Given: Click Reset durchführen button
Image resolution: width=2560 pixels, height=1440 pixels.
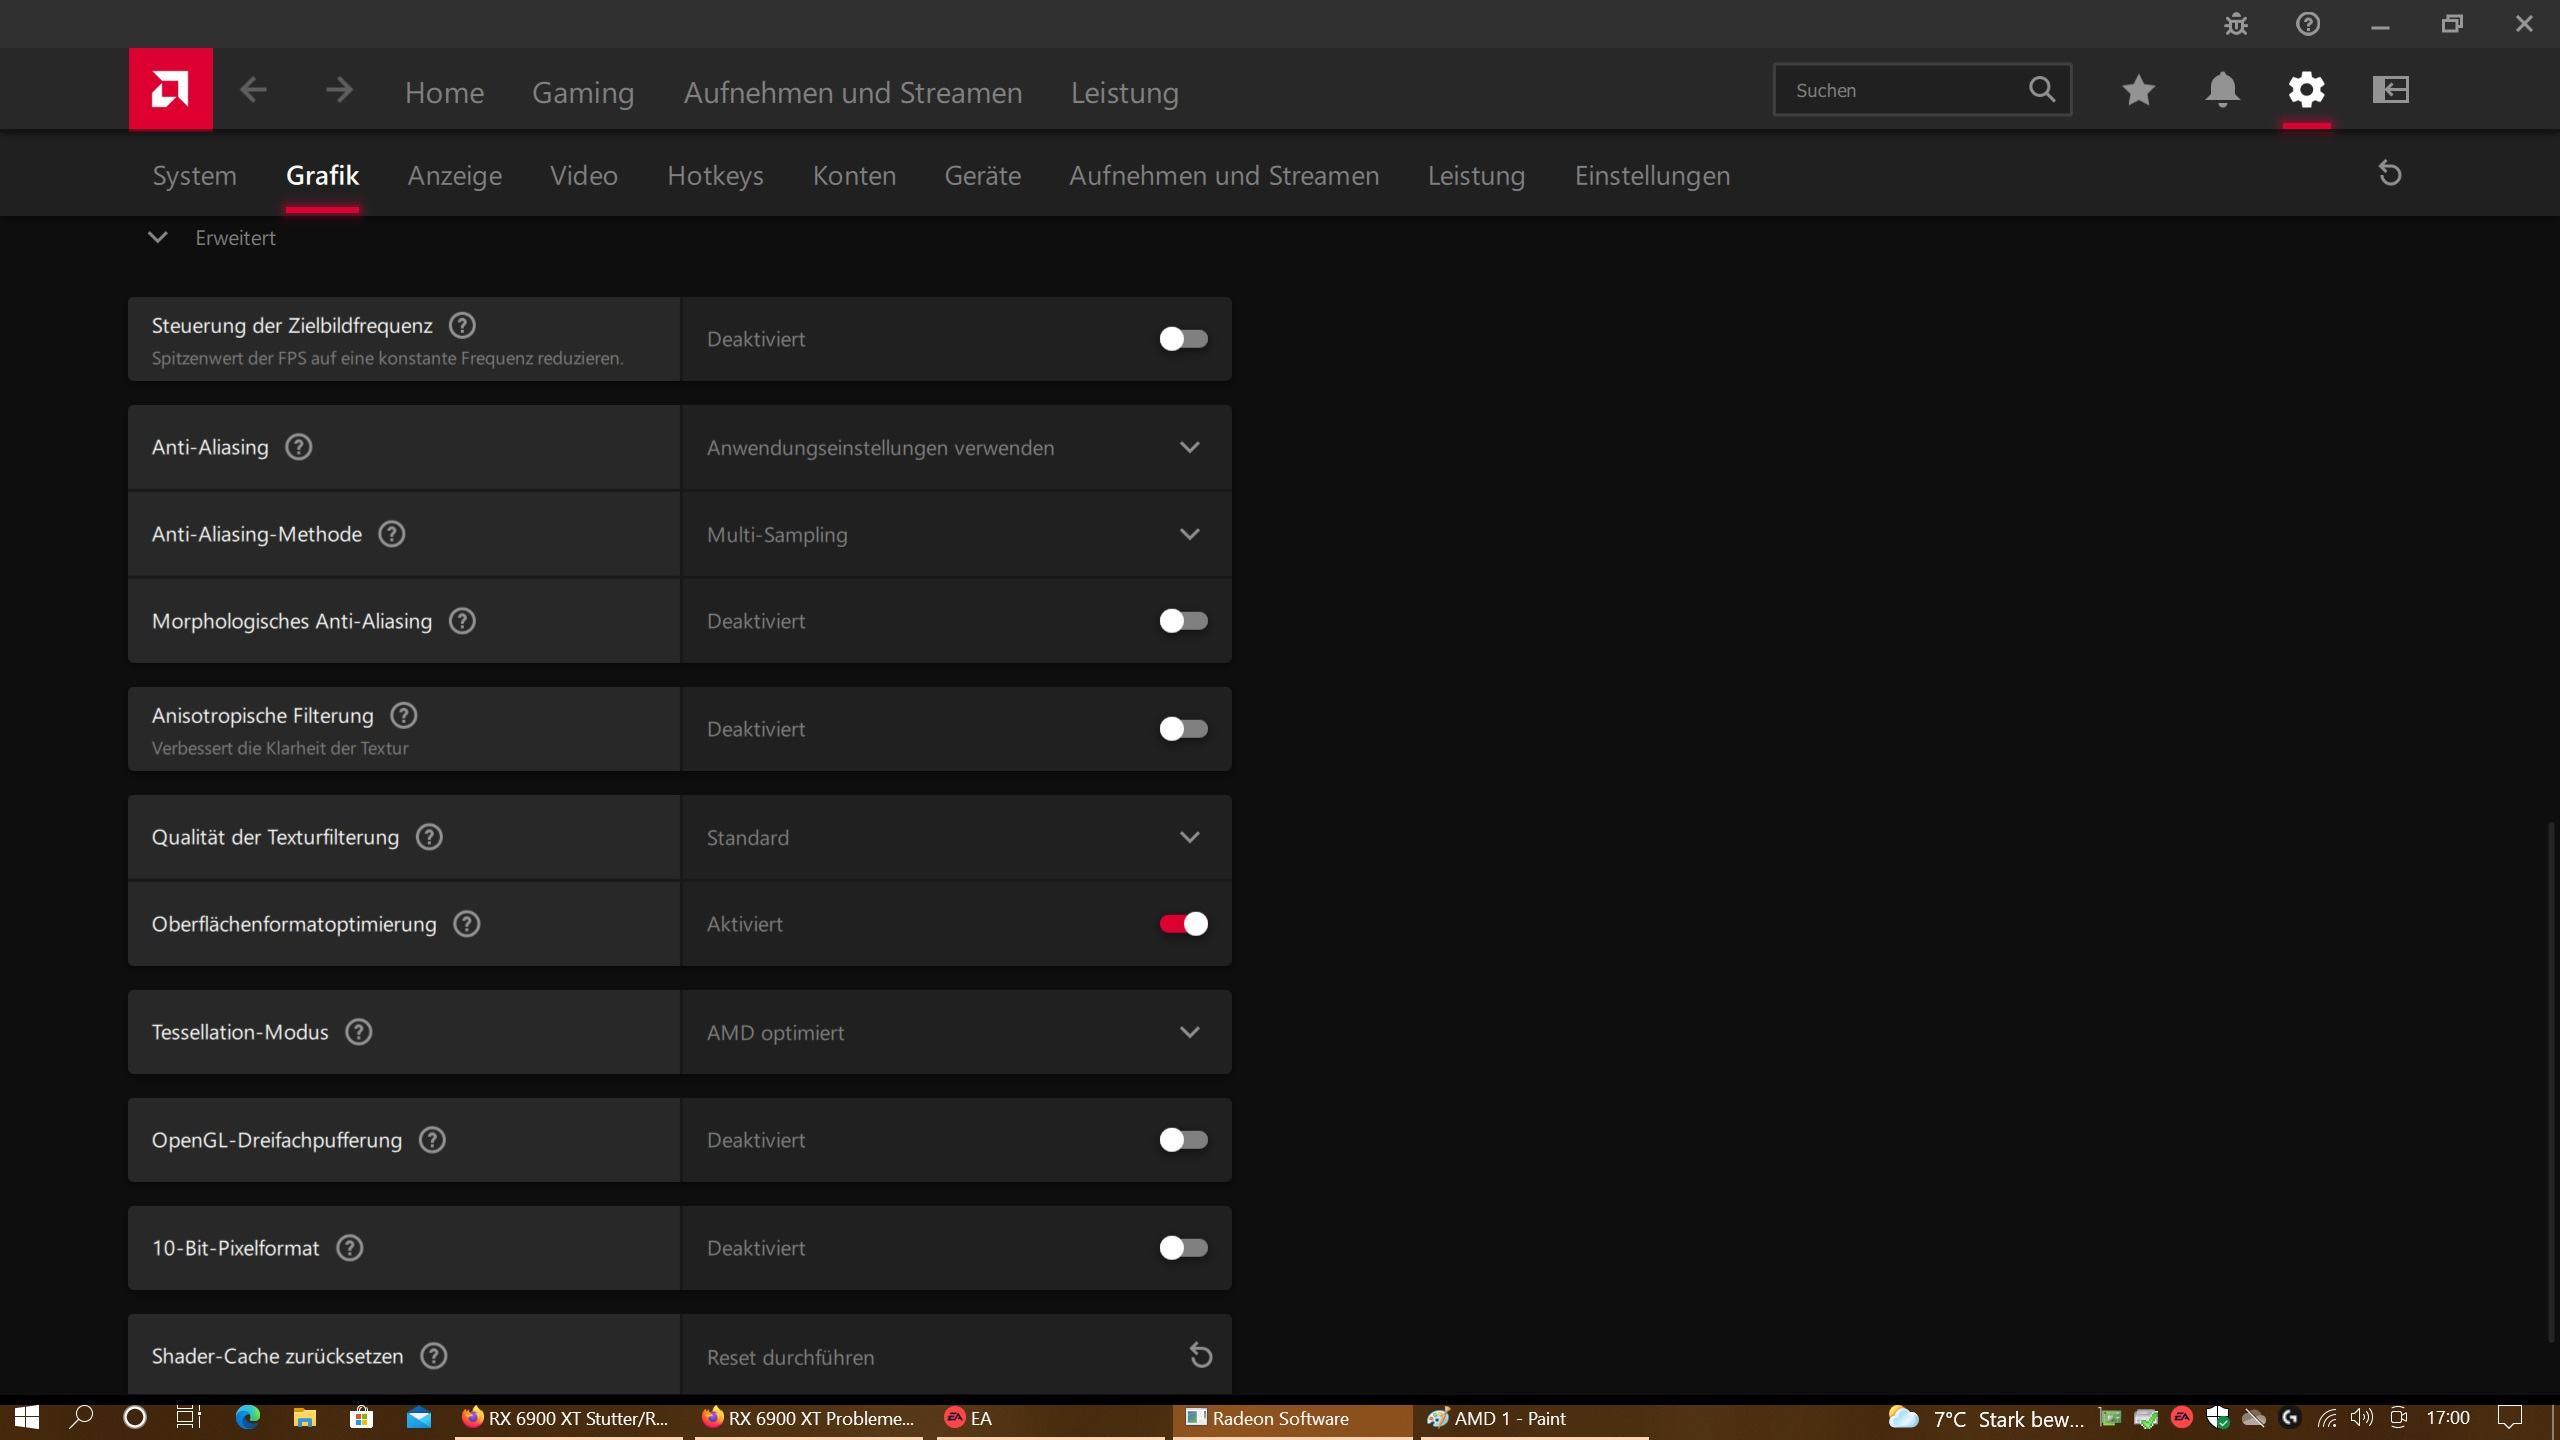Looking at the screenshot, I should pos(790,1357).
